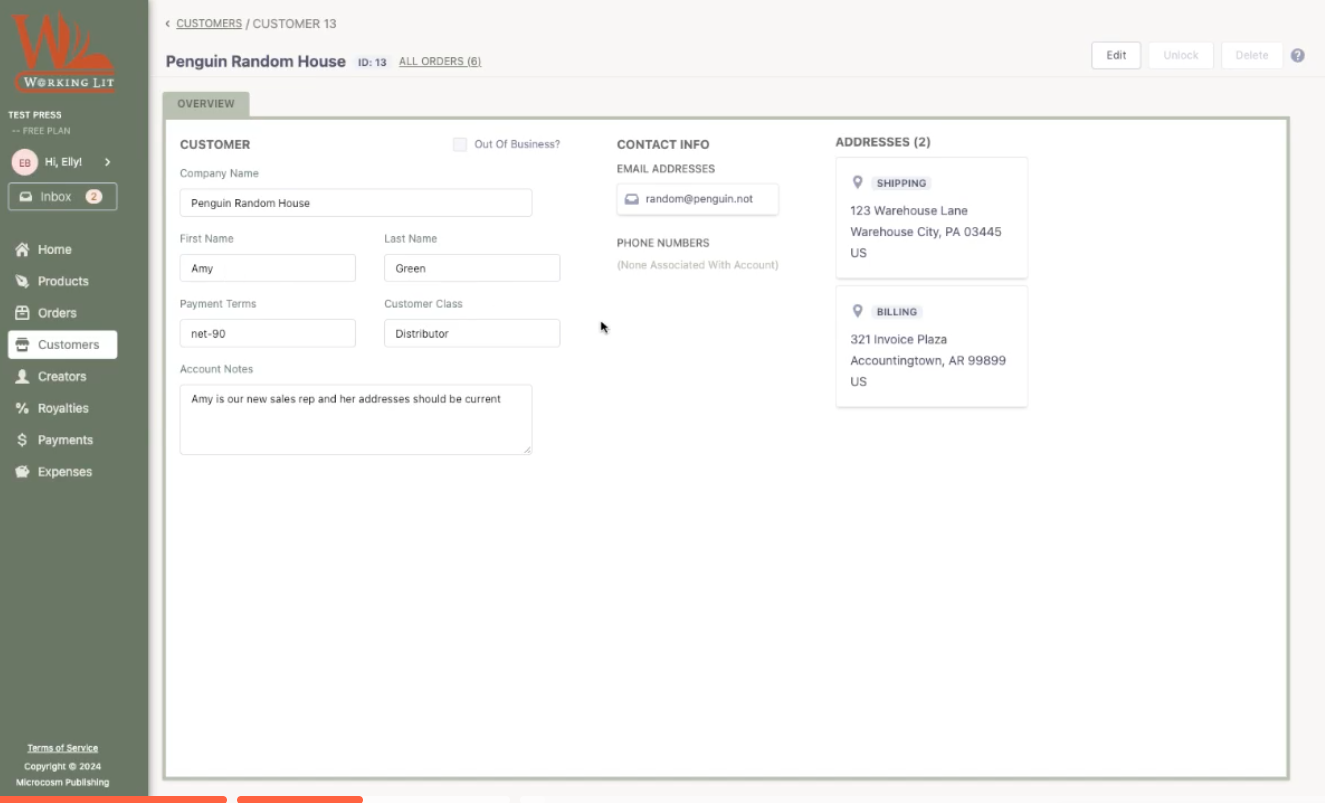Open the All Orders (6) link
1325x803 pixels.
[440, 62]
